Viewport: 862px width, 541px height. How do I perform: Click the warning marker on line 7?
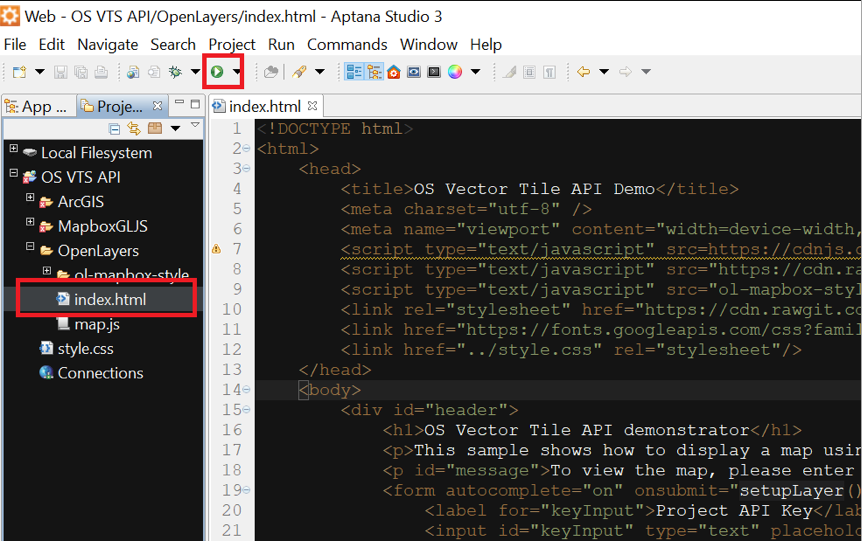click(217, 250)
